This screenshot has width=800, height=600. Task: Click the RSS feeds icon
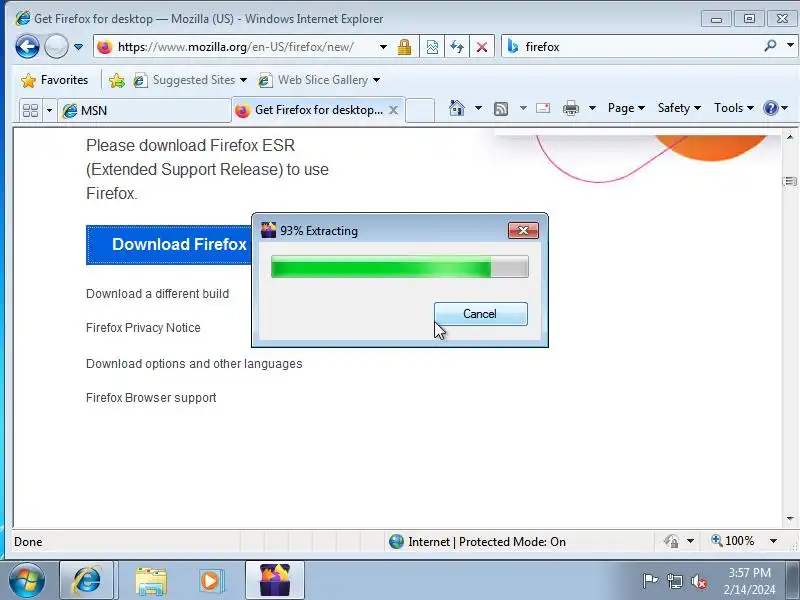click(x=501, y=108)
